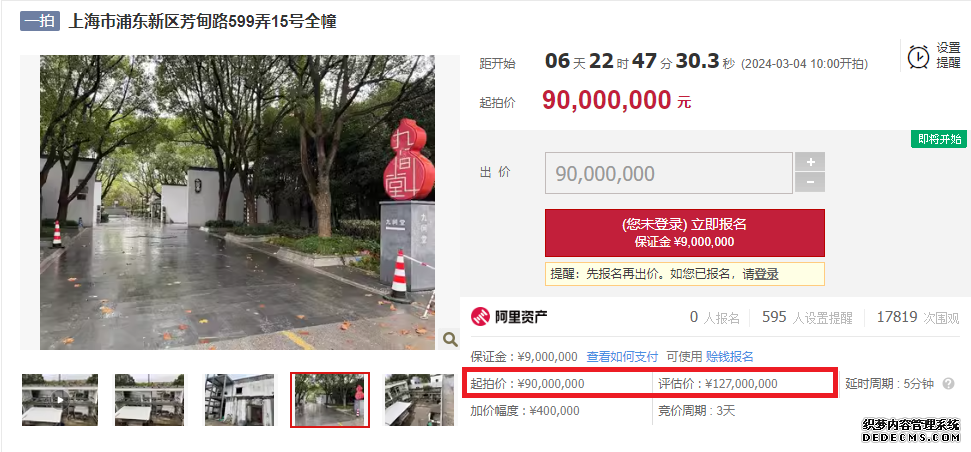This screenshot has height=452, width=971.
Task: Click the bid price input field
Action: [x=669, y=173]
